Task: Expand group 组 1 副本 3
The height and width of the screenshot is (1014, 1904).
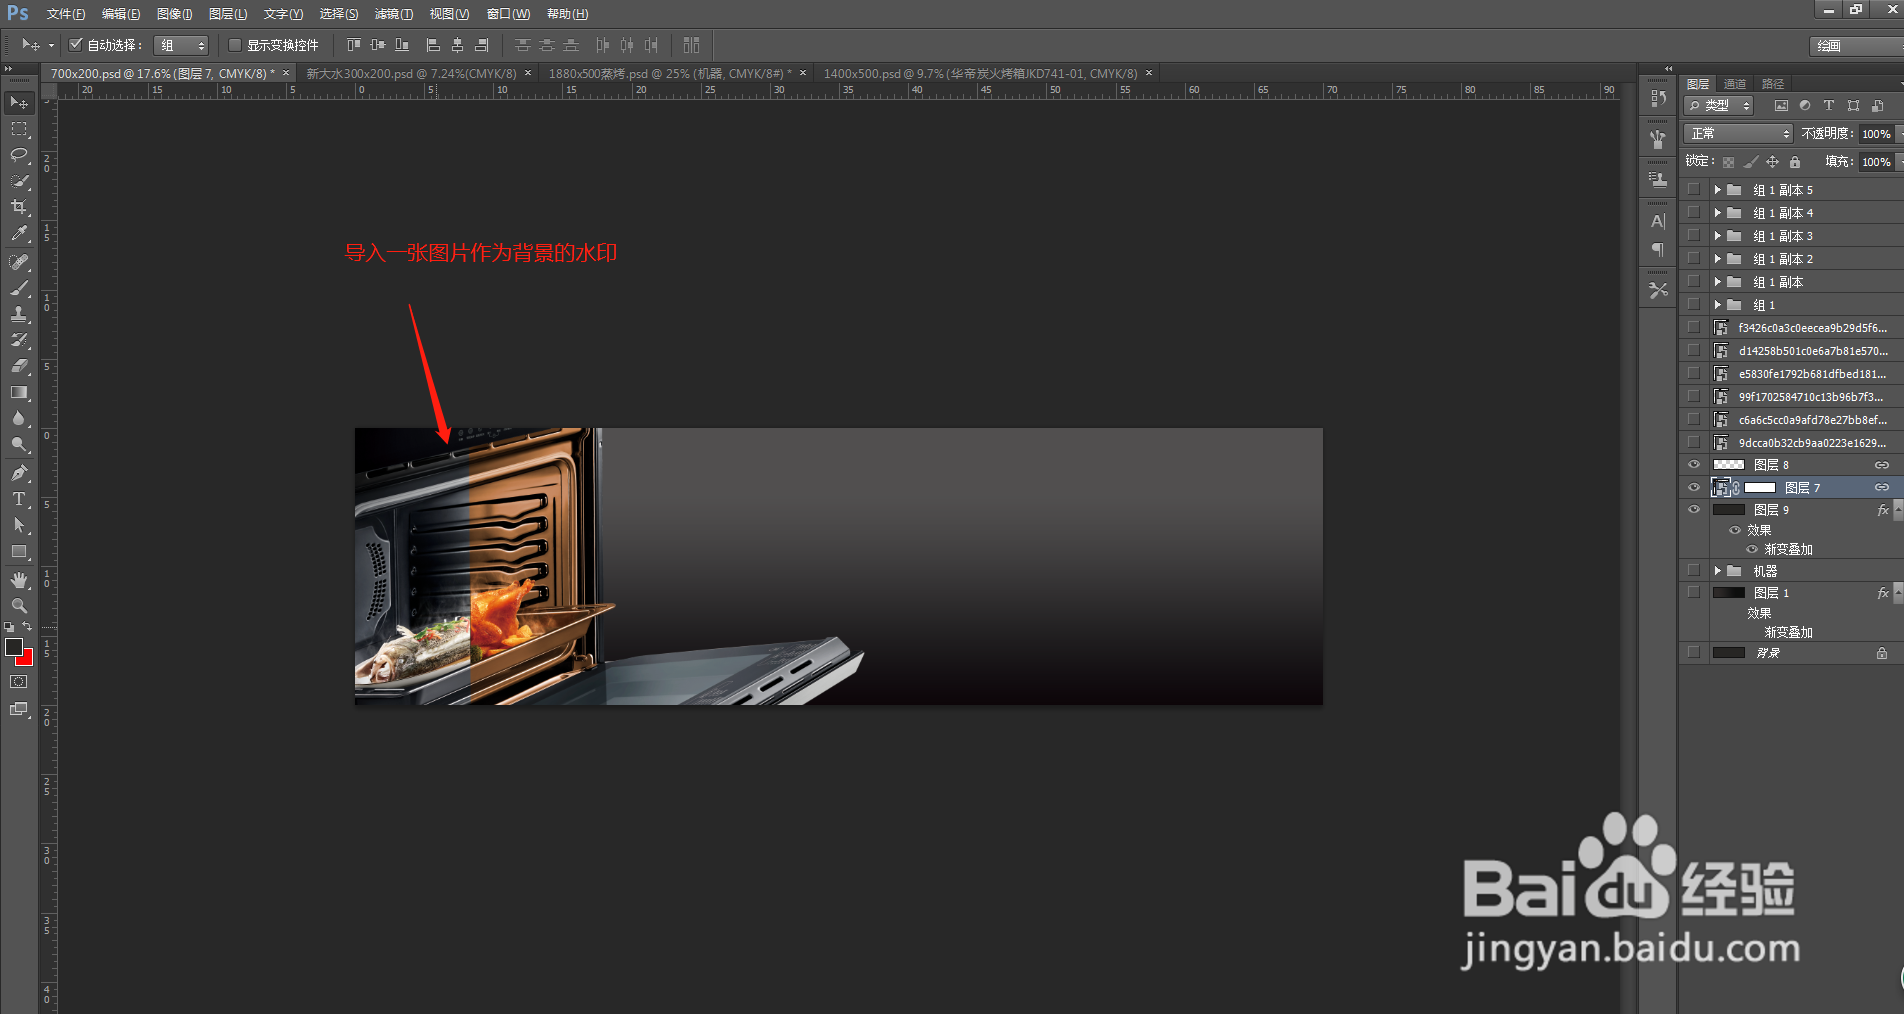Action: [1718, 236]
